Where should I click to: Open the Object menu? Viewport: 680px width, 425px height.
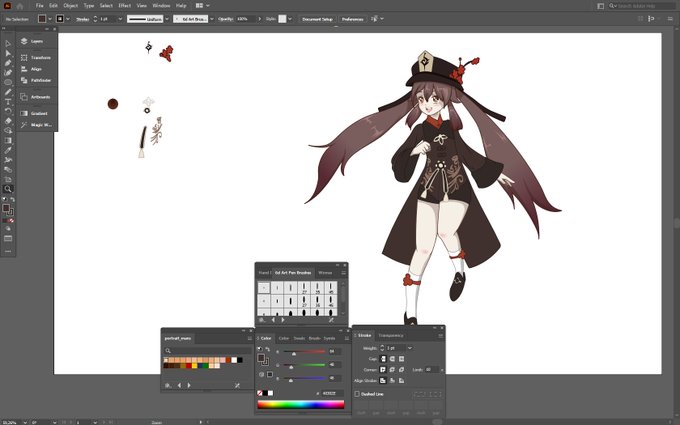(x=70, y=6)
